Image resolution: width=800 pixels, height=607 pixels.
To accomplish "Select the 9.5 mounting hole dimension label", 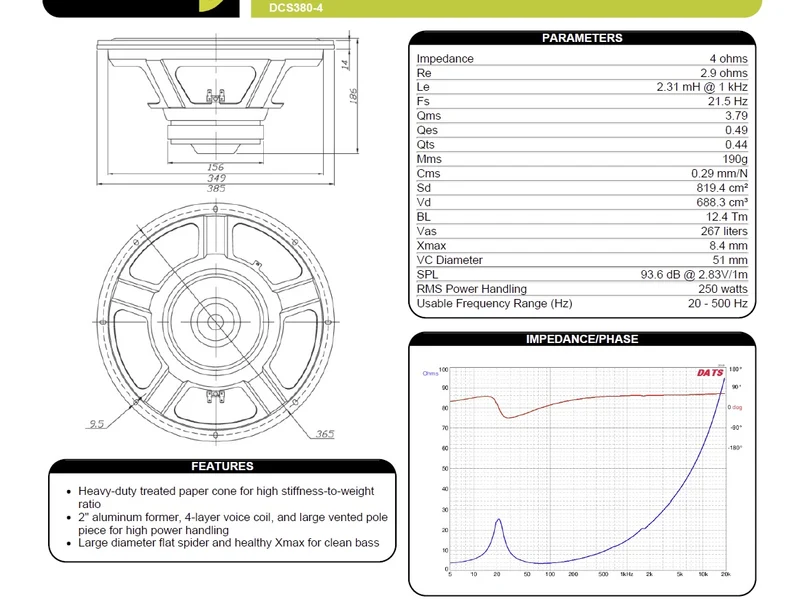I will pyautogui.click(x=96, y=423).
